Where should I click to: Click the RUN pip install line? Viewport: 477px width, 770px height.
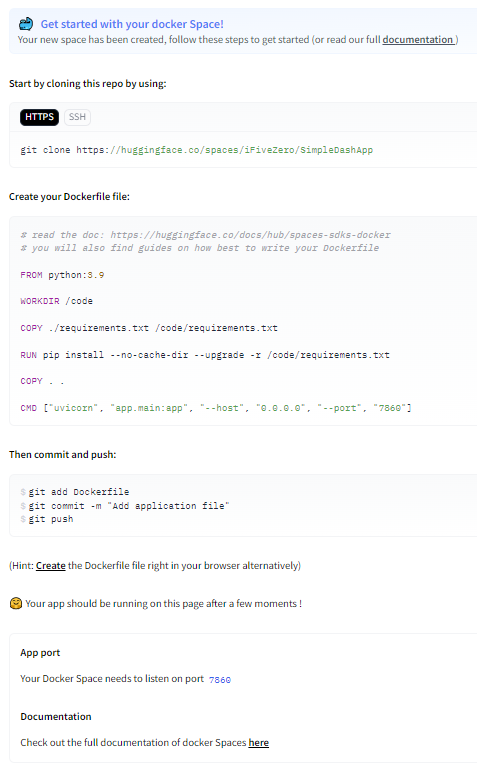[205, 355]
